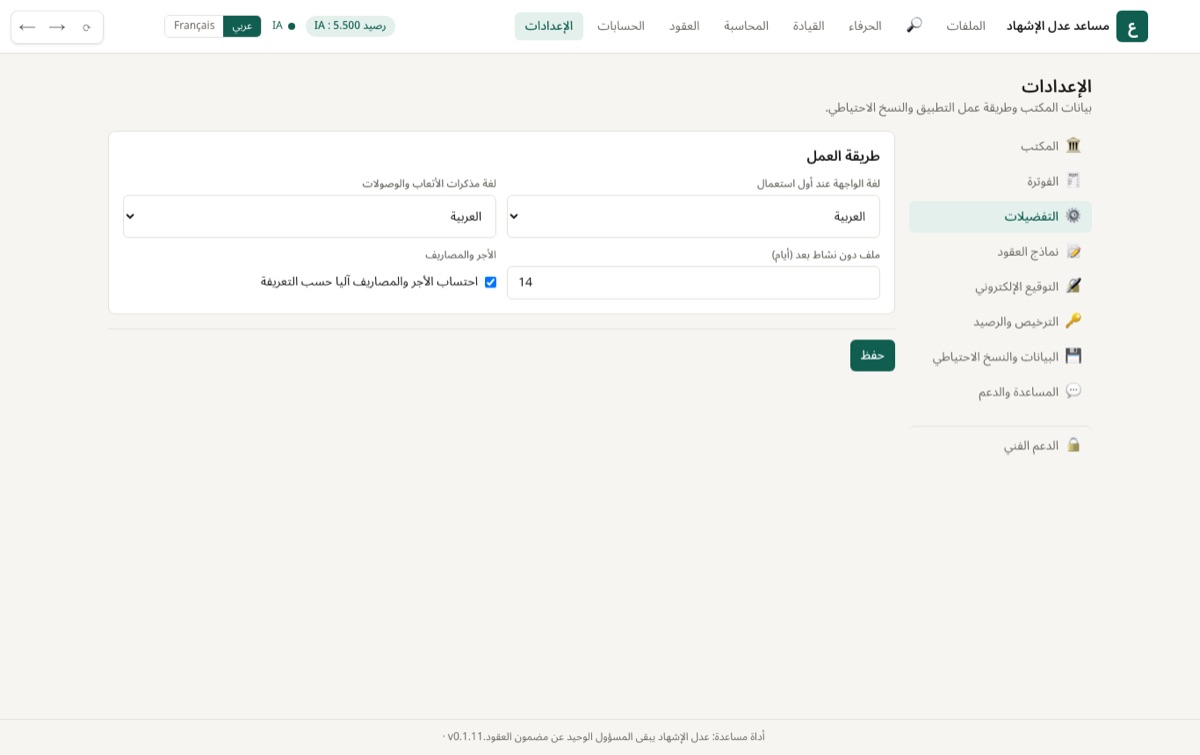Select the التفضيلات sidebar item
This screenshot has width=1200, height=755.
(1000, 216)
